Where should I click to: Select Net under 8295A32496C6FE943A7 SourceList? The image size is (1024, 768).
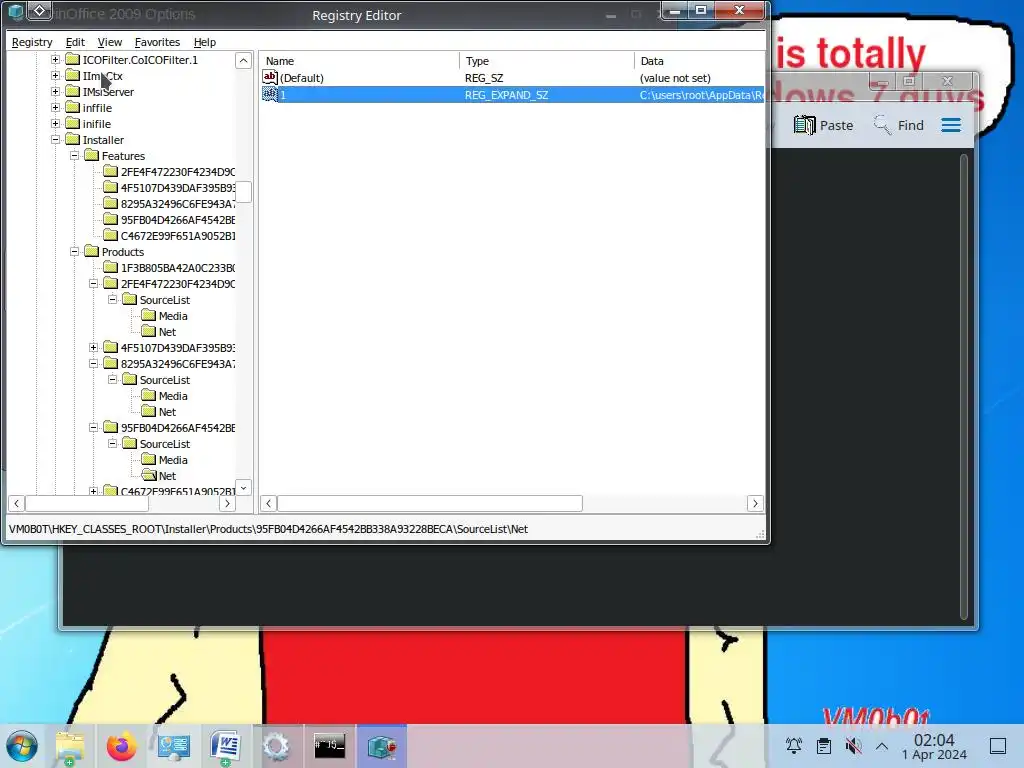pos(167,411)
